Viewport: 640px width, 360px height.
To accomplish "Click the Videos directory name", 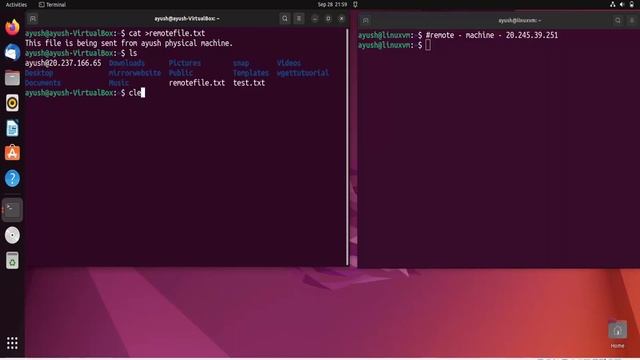I will (x=289, y=63).
